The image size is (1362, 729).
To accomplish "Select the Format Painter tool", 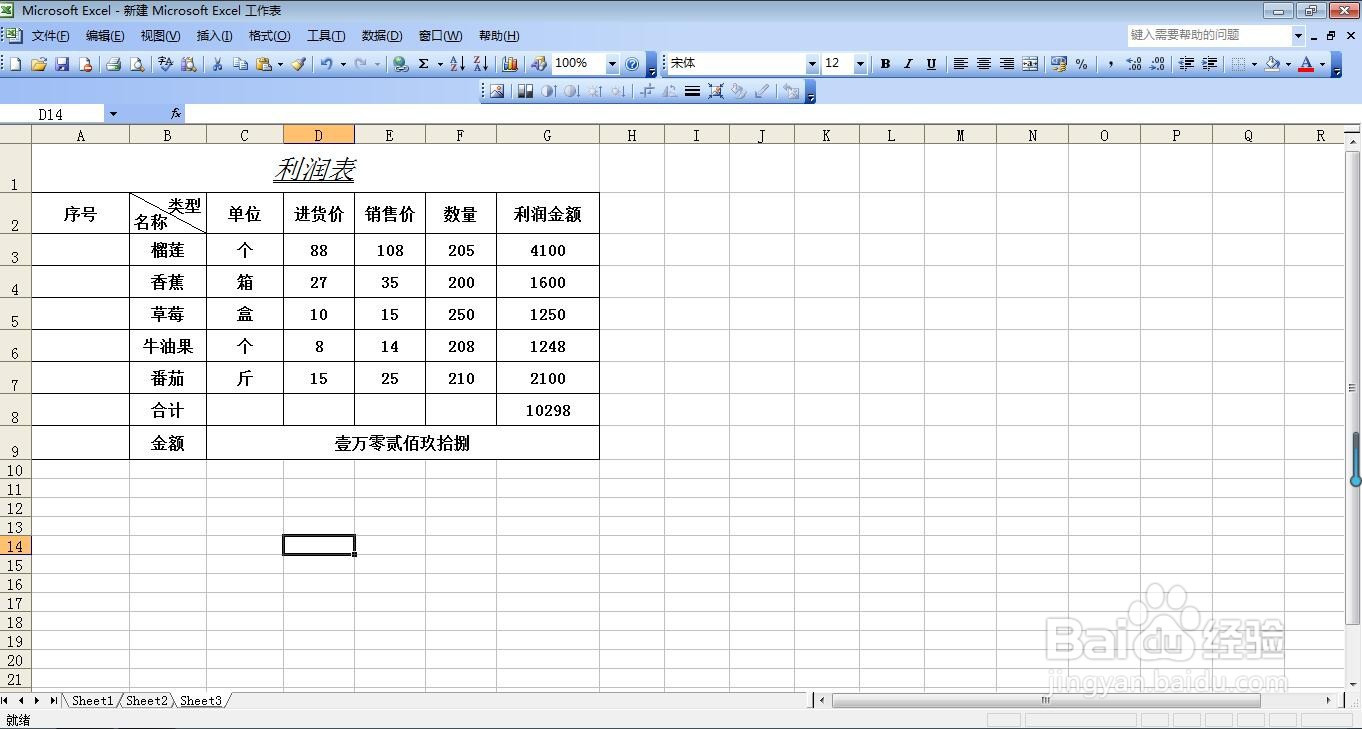I will coord(298,63).
